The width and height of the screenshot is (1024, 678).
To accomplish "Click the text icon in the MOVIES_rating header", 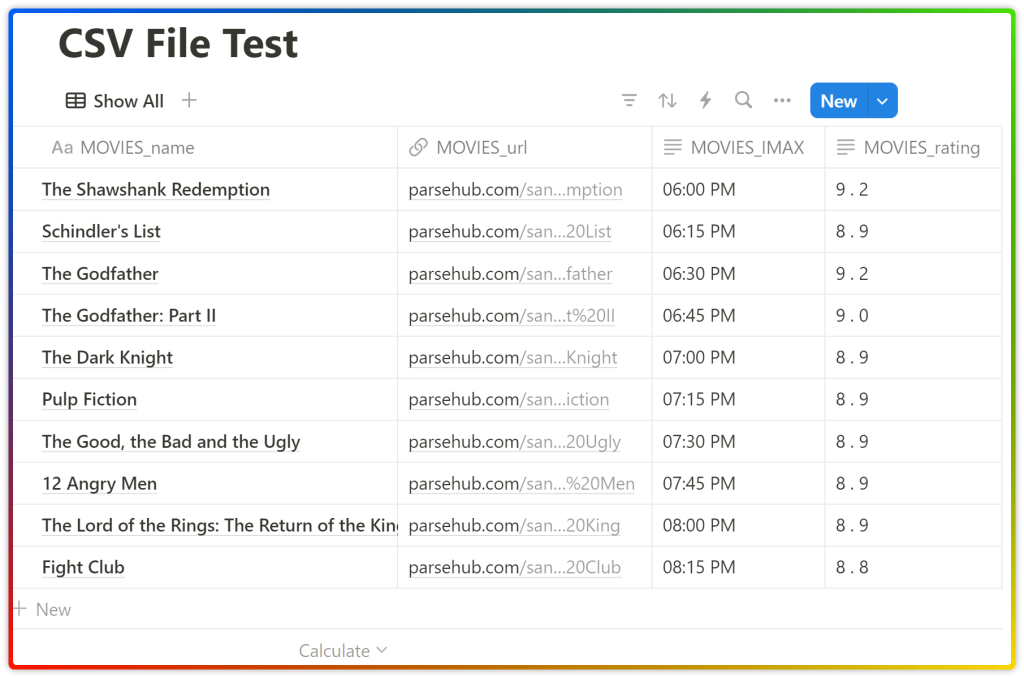I will tap(846, 148).
